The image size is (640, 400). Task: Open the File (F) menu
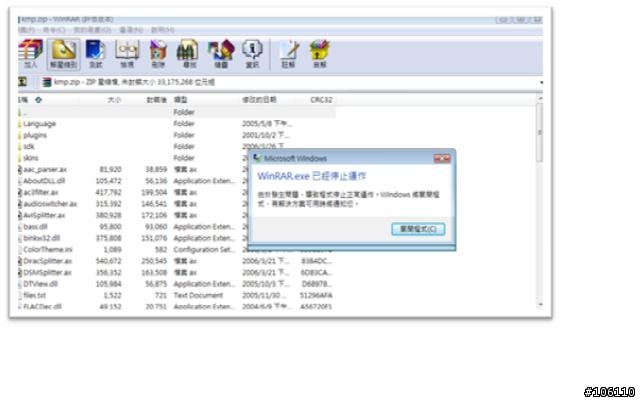pos(27,30)
